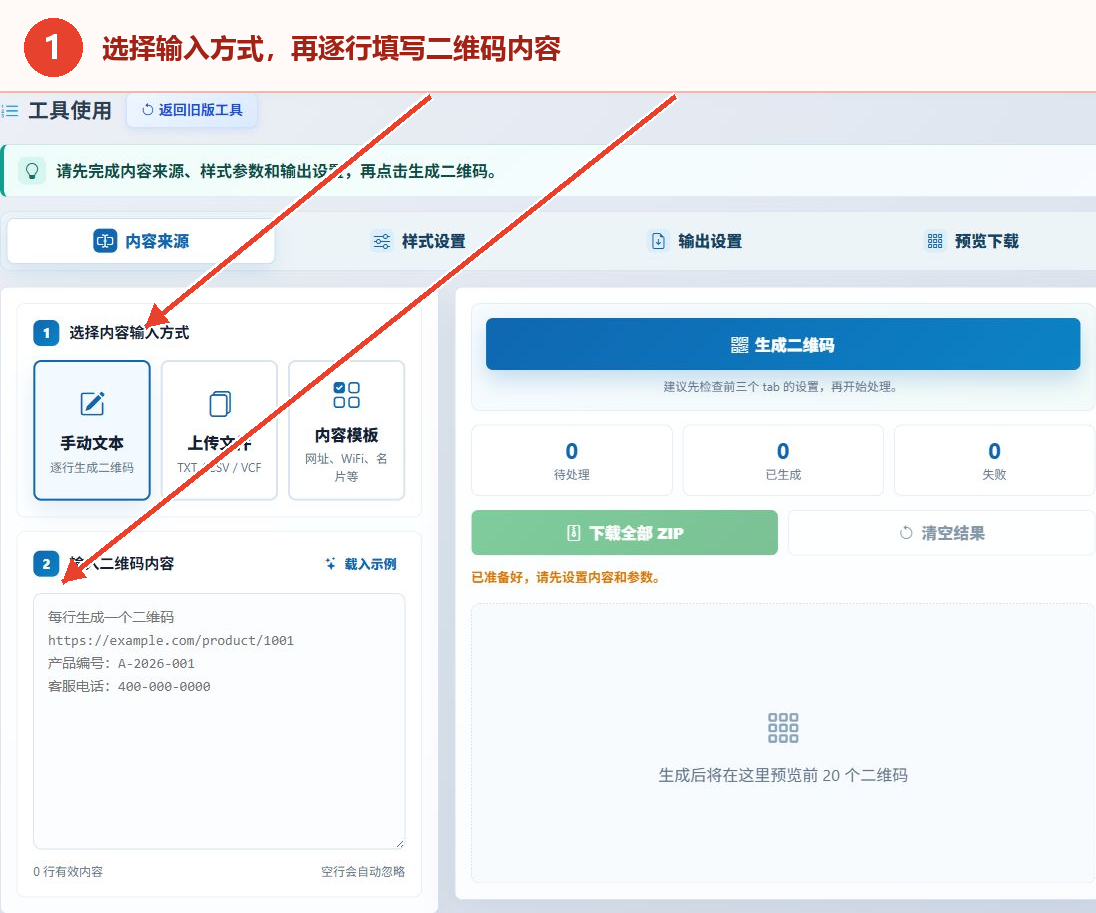Click the 工具使用 heading
Screen dimensions: 1096x913
click(x=70, y=110)
